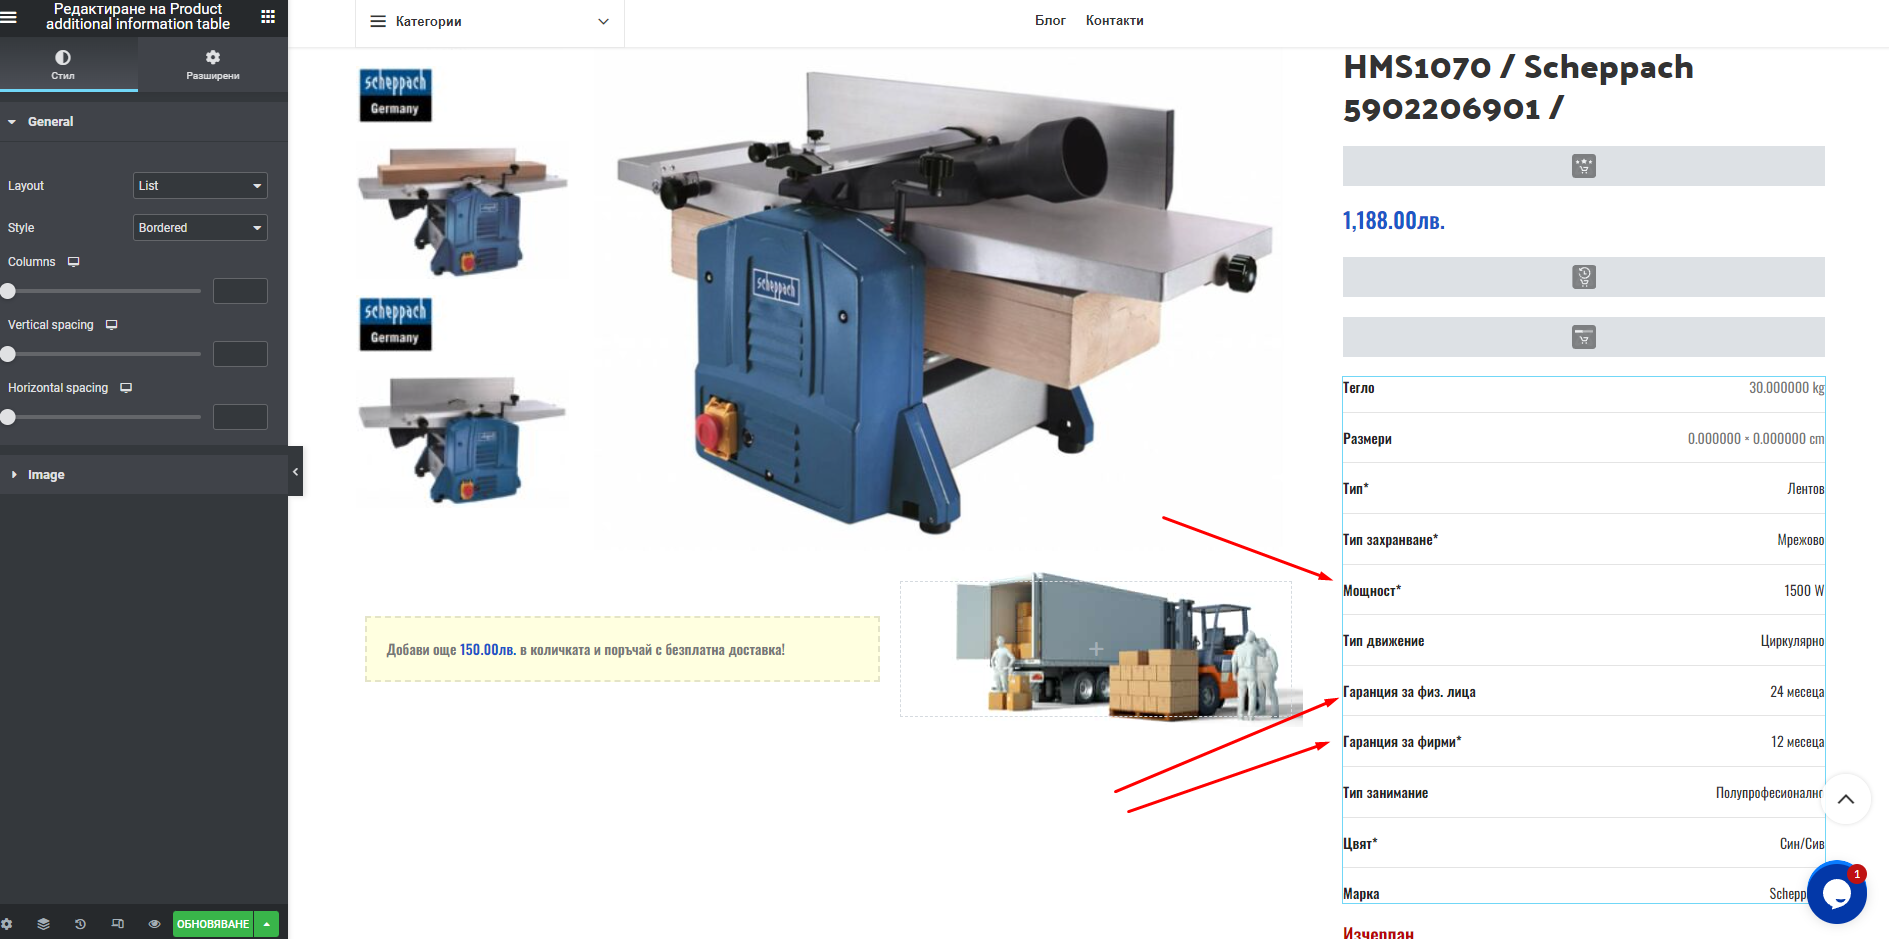Click the Марка row label

[x=1361, y=894]
